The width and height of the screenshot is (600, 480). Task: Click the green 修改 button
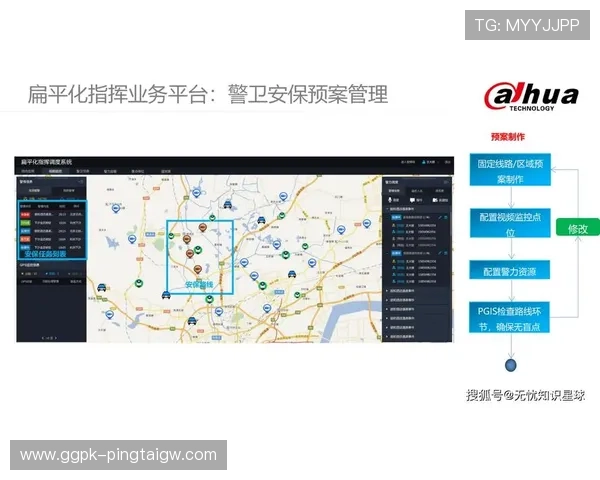(x=577, y=229)
